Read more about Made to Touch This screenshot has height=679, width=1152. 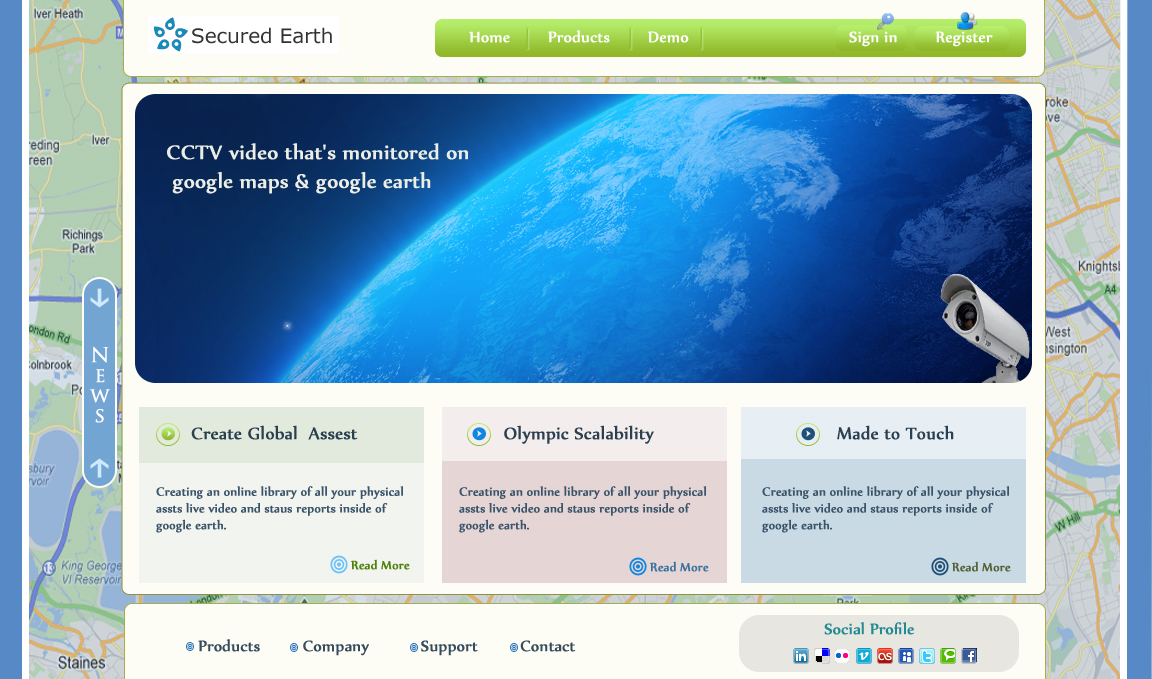981,567
